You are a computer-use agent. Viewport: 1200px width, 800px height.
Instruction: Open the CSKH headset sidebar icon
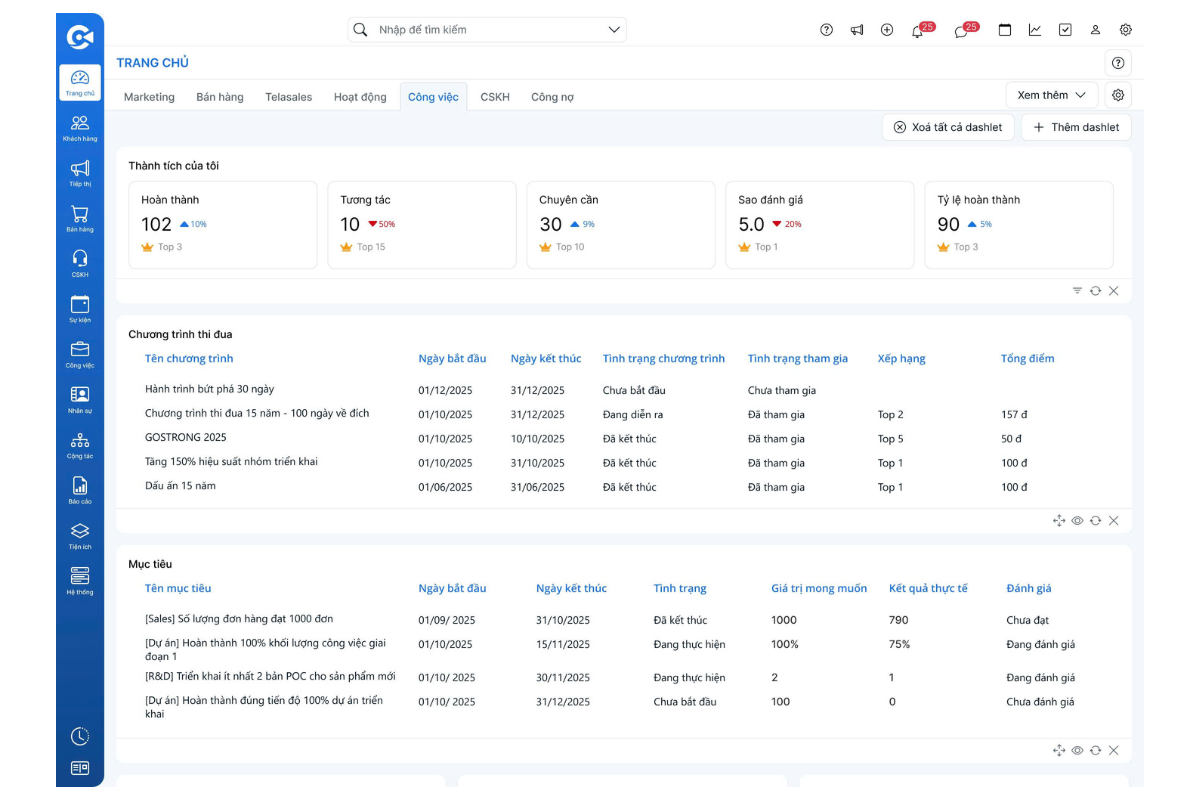tap(80, 263)
